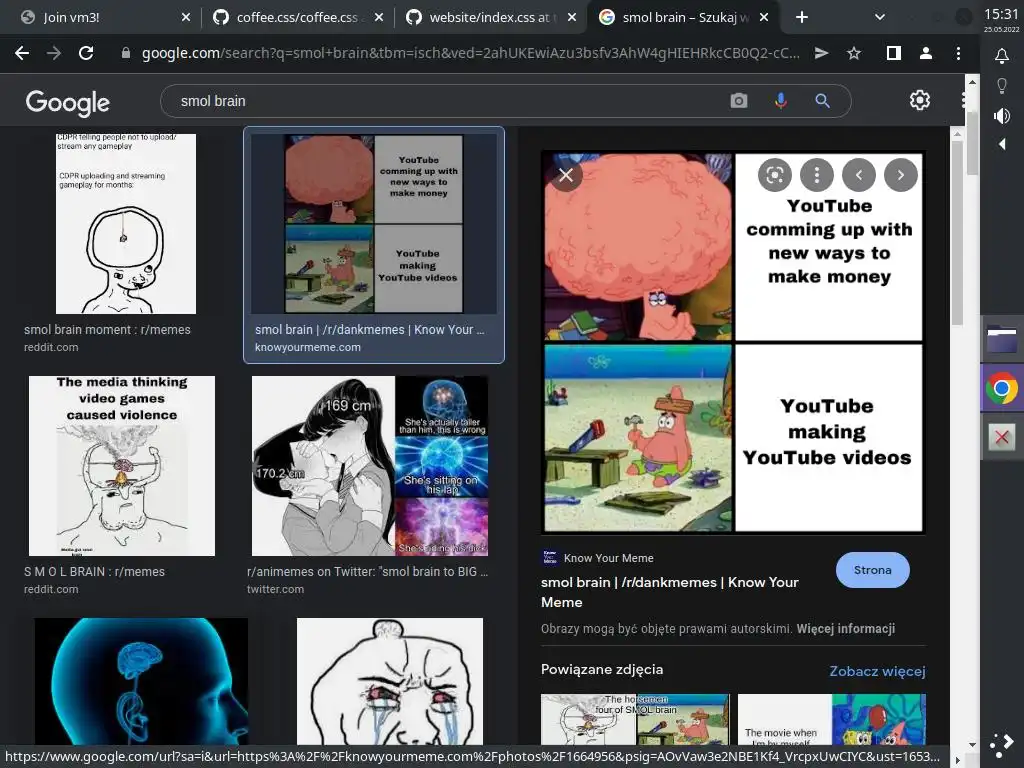
Task: Open a new browser tab
Action: click(802, 18)
